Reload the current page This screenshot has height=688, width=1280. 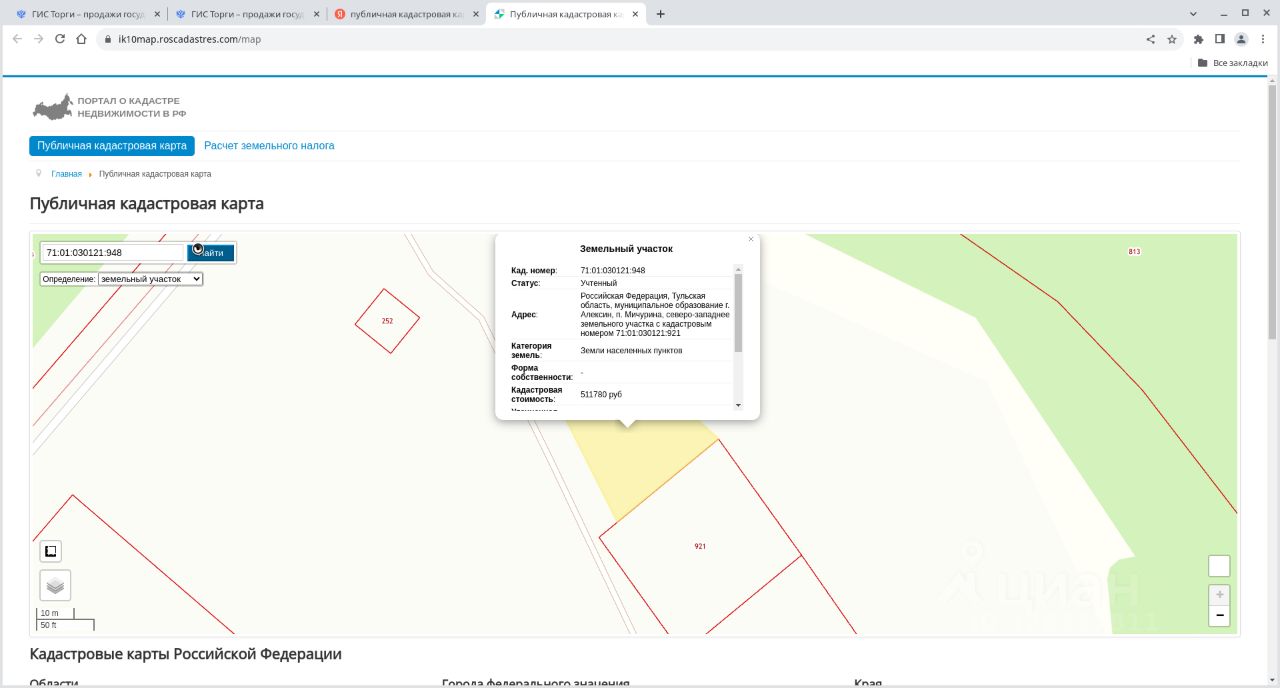tap(60, 39)
